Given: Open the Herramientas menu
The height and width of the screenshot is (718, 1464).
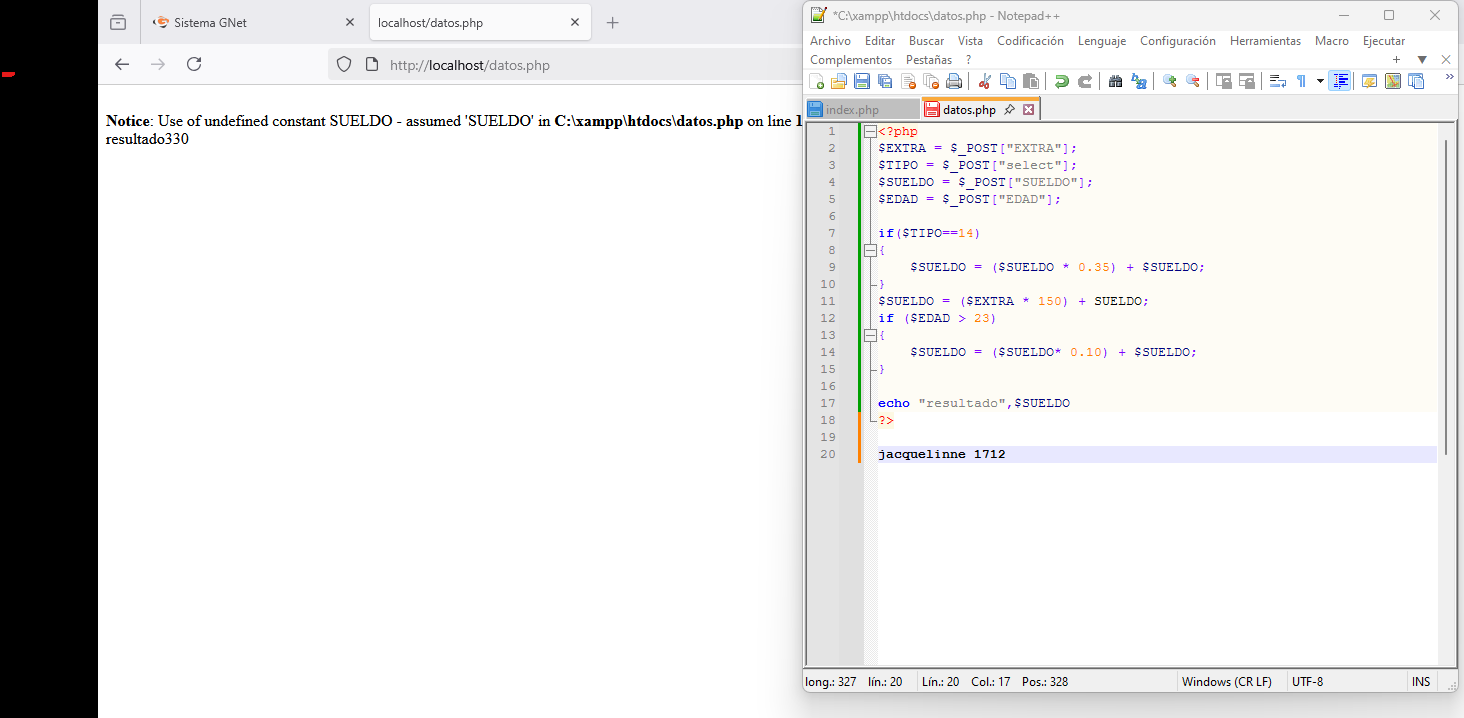Looking at the screenshot, I should click(x=1266, y=41).
